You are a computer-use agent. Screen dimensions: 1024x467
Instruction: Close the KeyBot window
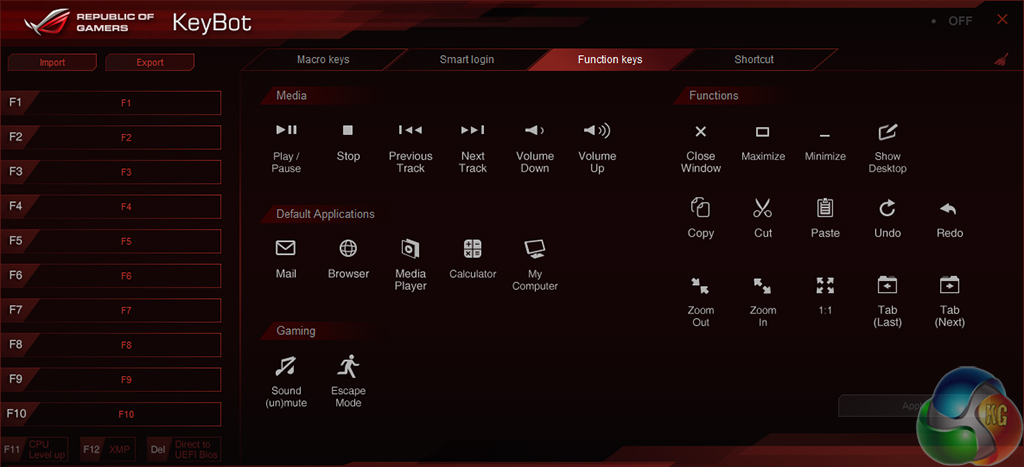pos(1002,20)
